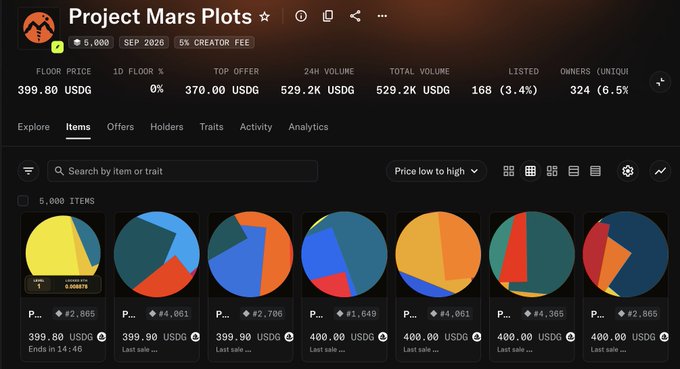Switch to large grid view
The image size is (680, 369).
(509, 171)
